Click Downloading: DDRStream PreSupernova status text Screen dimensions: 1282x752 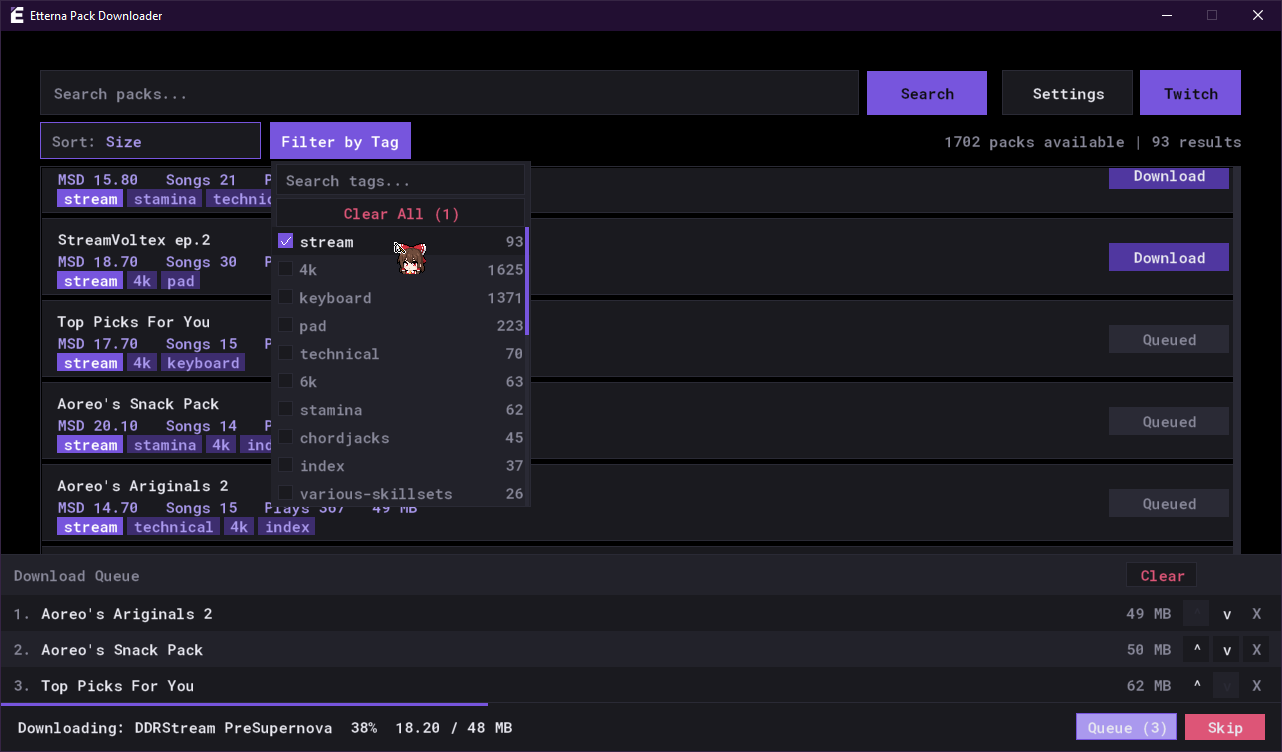coord(174,728)
